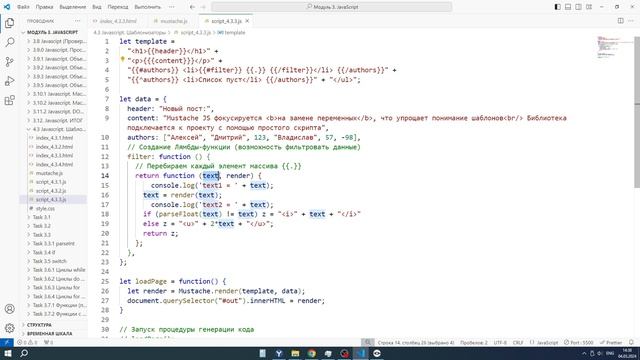The image size is (640, 360).
Task: Change the CRLF end of line setting
Action: (x=518, y=342)
